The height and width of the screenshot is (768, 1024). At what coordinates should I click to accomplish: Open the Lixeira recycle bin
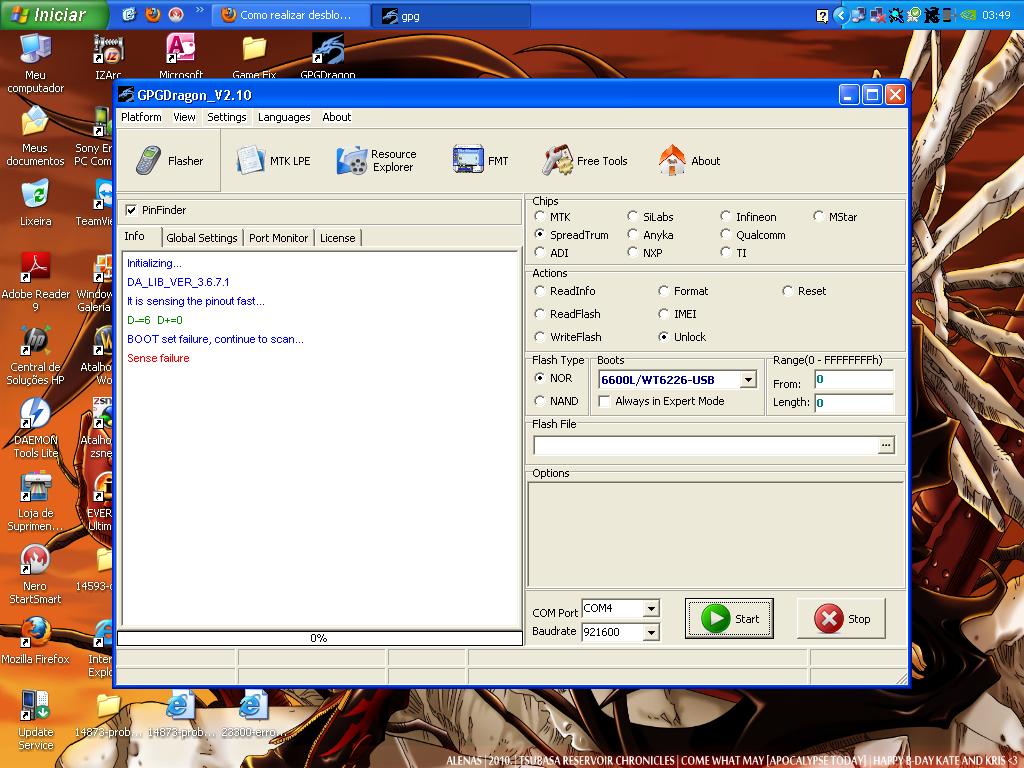tap(35, 204)
